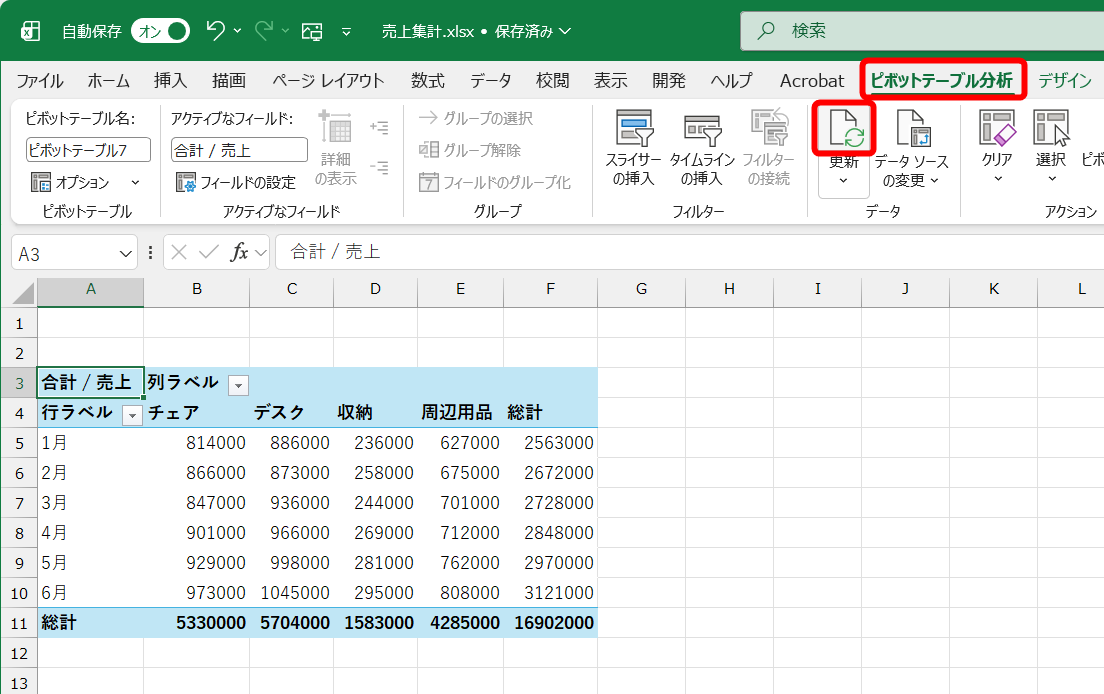
Task: Switch to the データ tab
Action: 491,81
